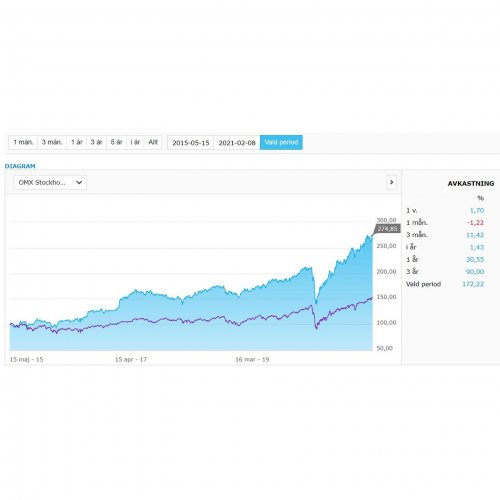This screenshot has width=500, height=500.
Task: Apply the Vald period button
Action: [x=281, y=142]
